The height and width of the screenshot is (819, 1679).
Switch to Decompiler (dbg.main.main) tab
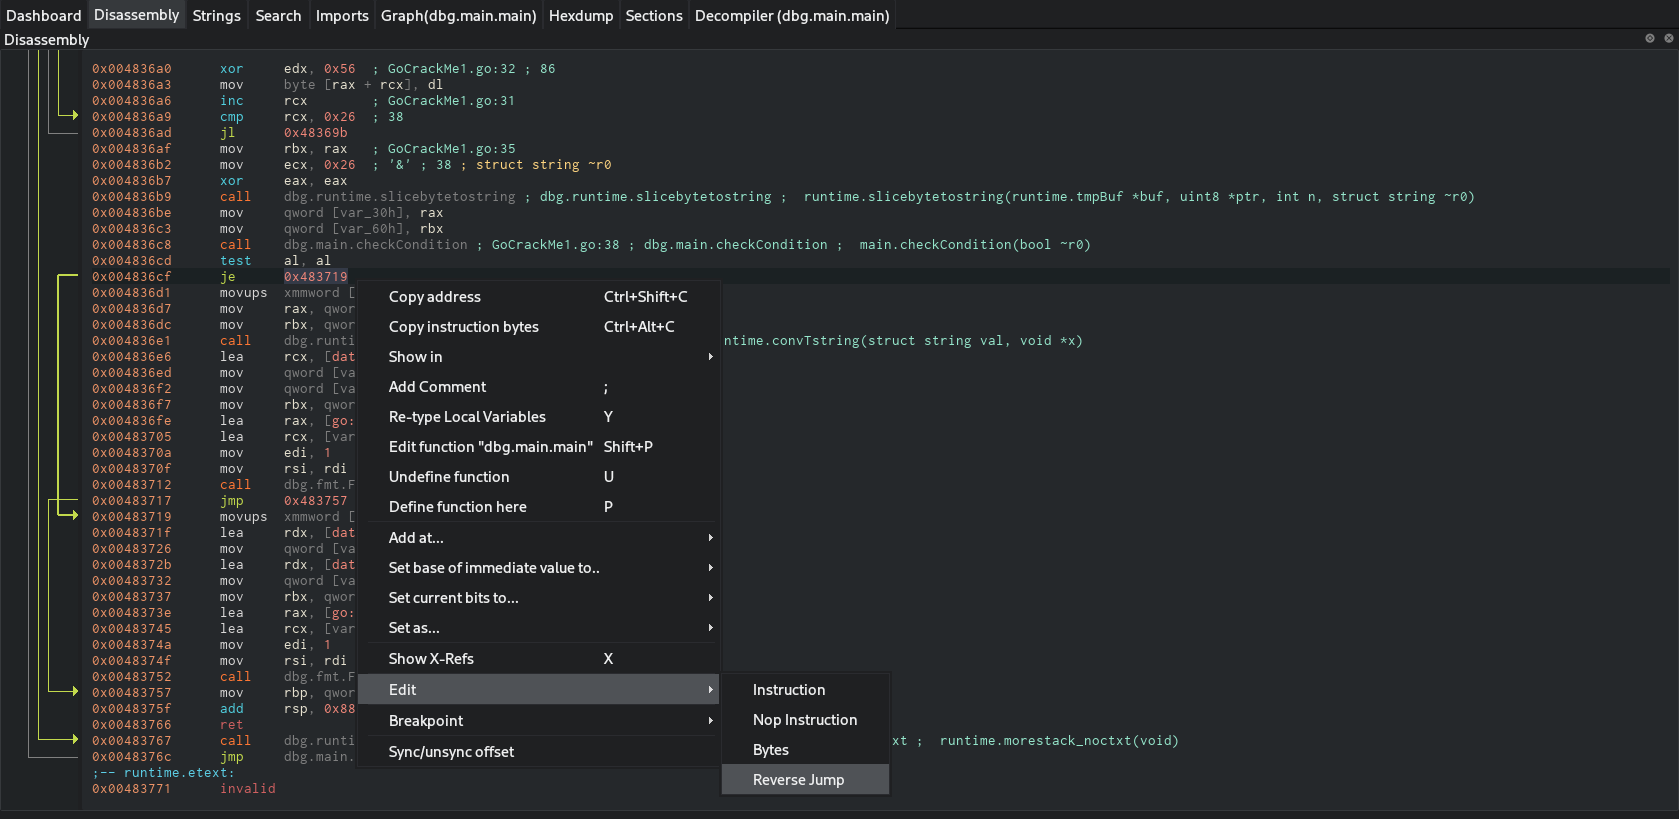coord(791,16)
